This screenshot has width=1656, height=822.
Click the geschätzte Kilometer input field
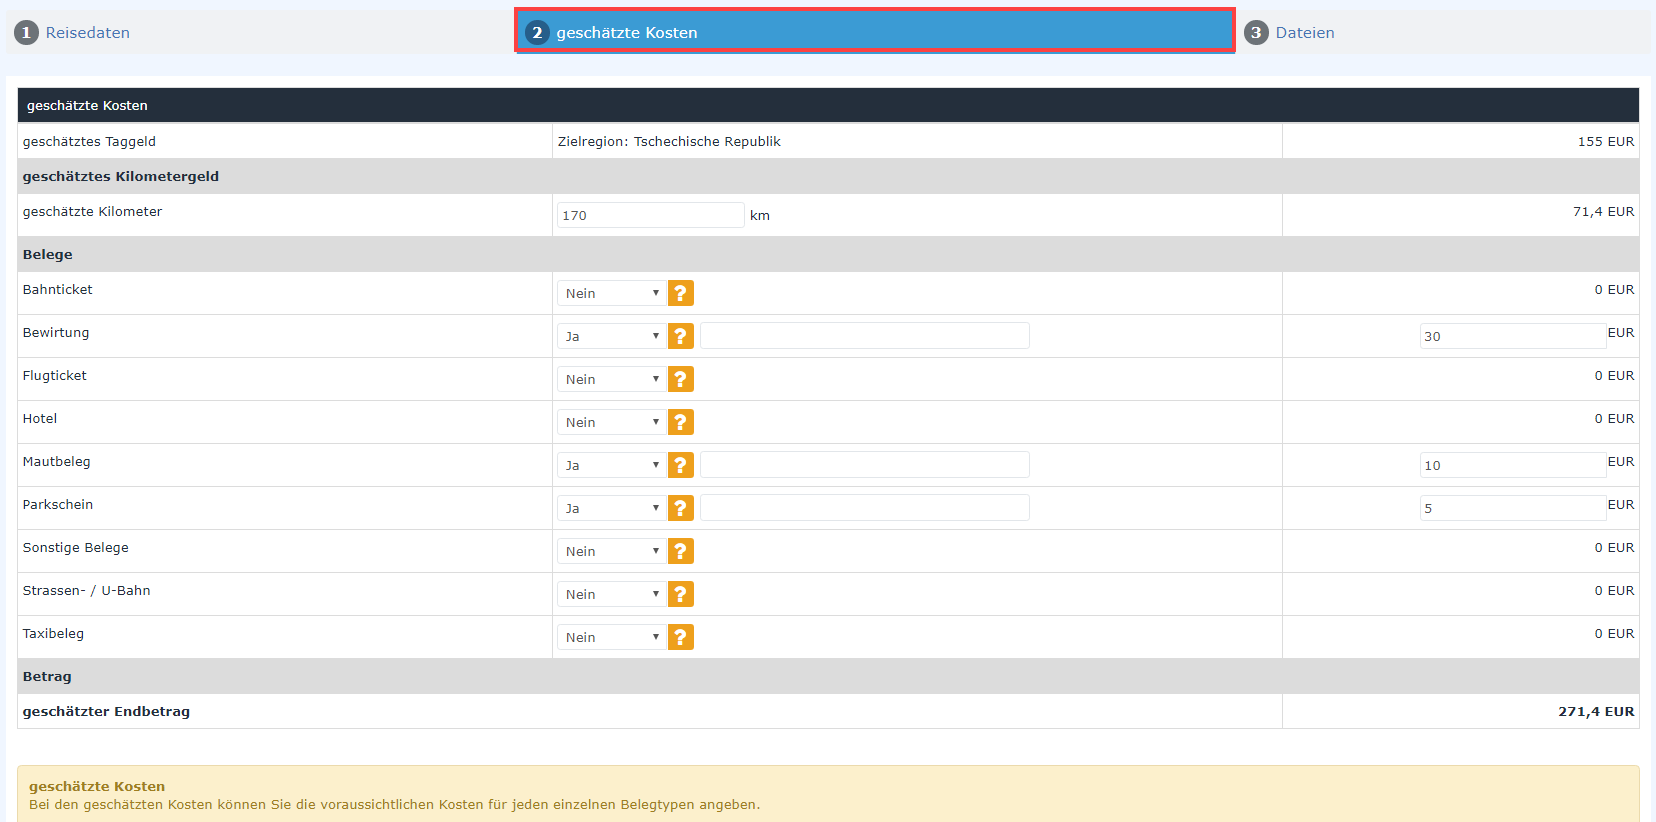[650, 215]
